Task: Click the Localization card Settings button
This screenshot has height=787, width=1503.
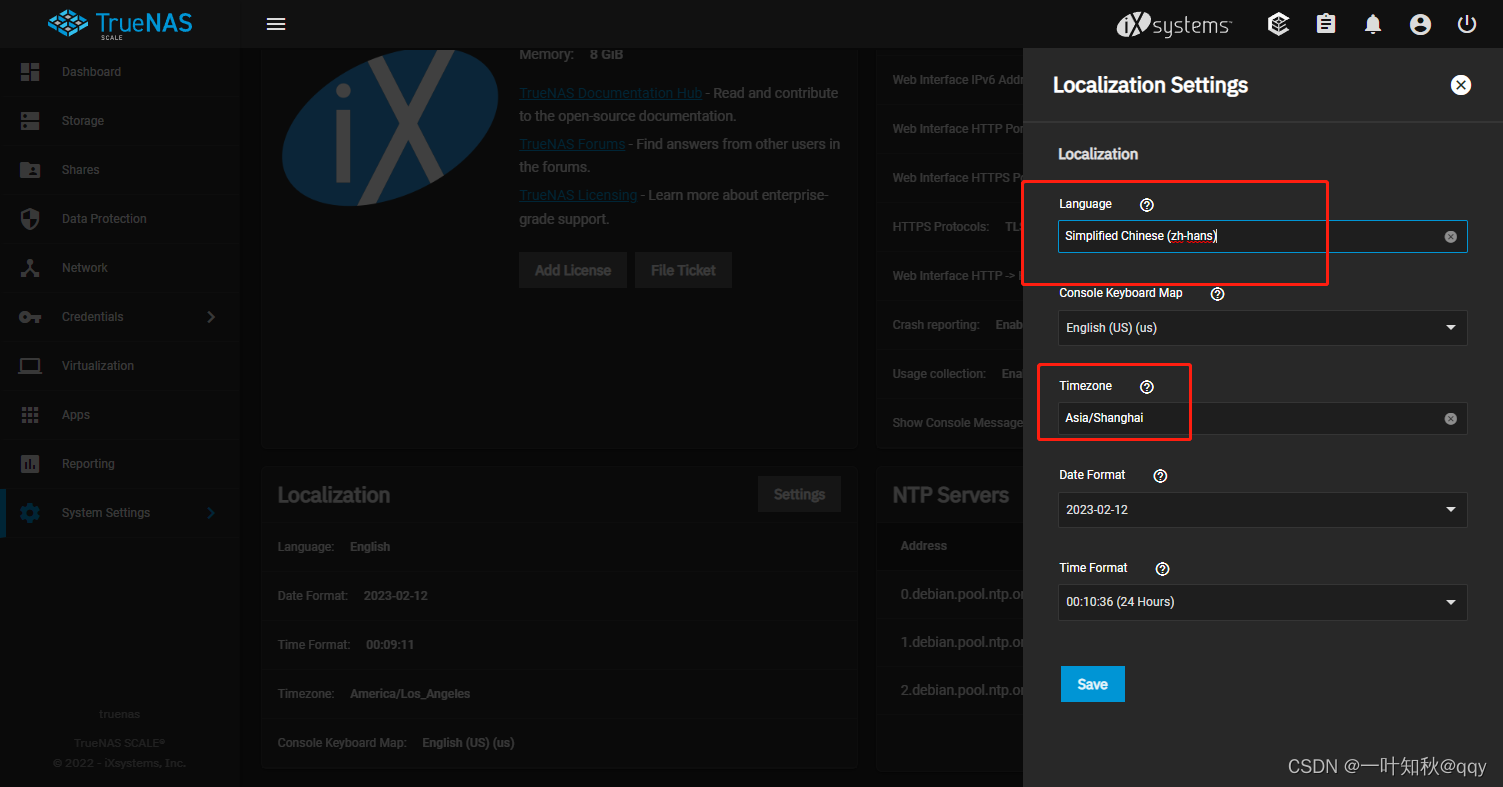Action: coord(799,494)
